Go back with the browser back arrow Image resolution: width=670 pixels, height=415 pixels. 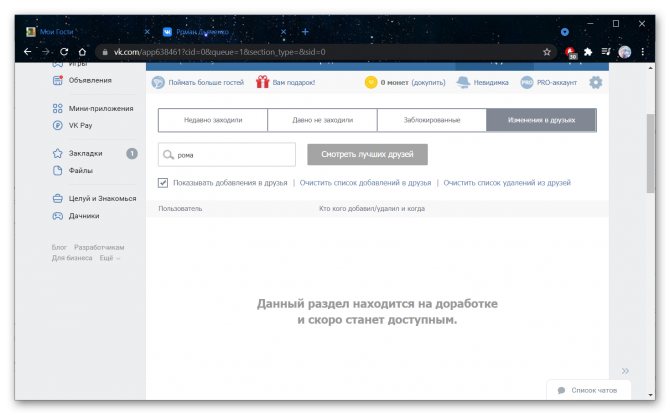[28, 52]
